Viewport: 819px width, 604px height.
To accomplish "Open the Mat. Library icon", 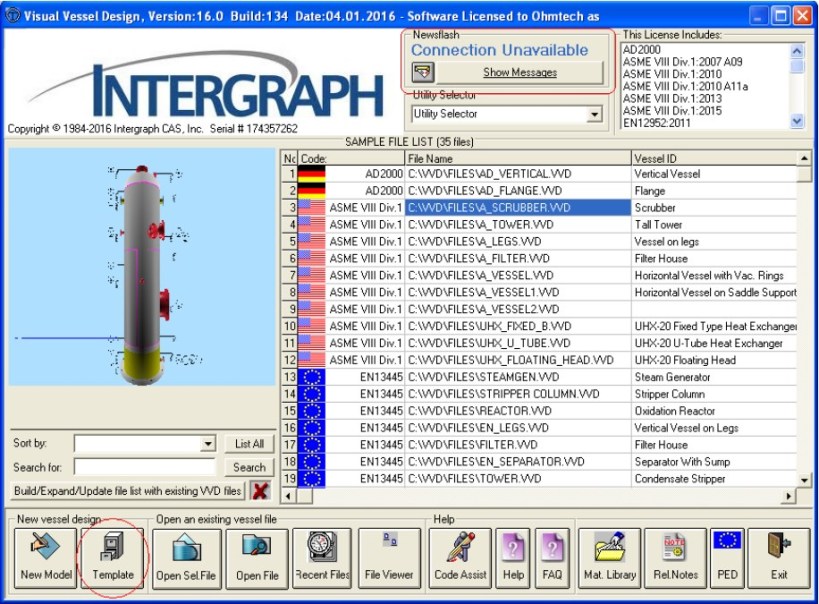I will [x=609, y=558].
